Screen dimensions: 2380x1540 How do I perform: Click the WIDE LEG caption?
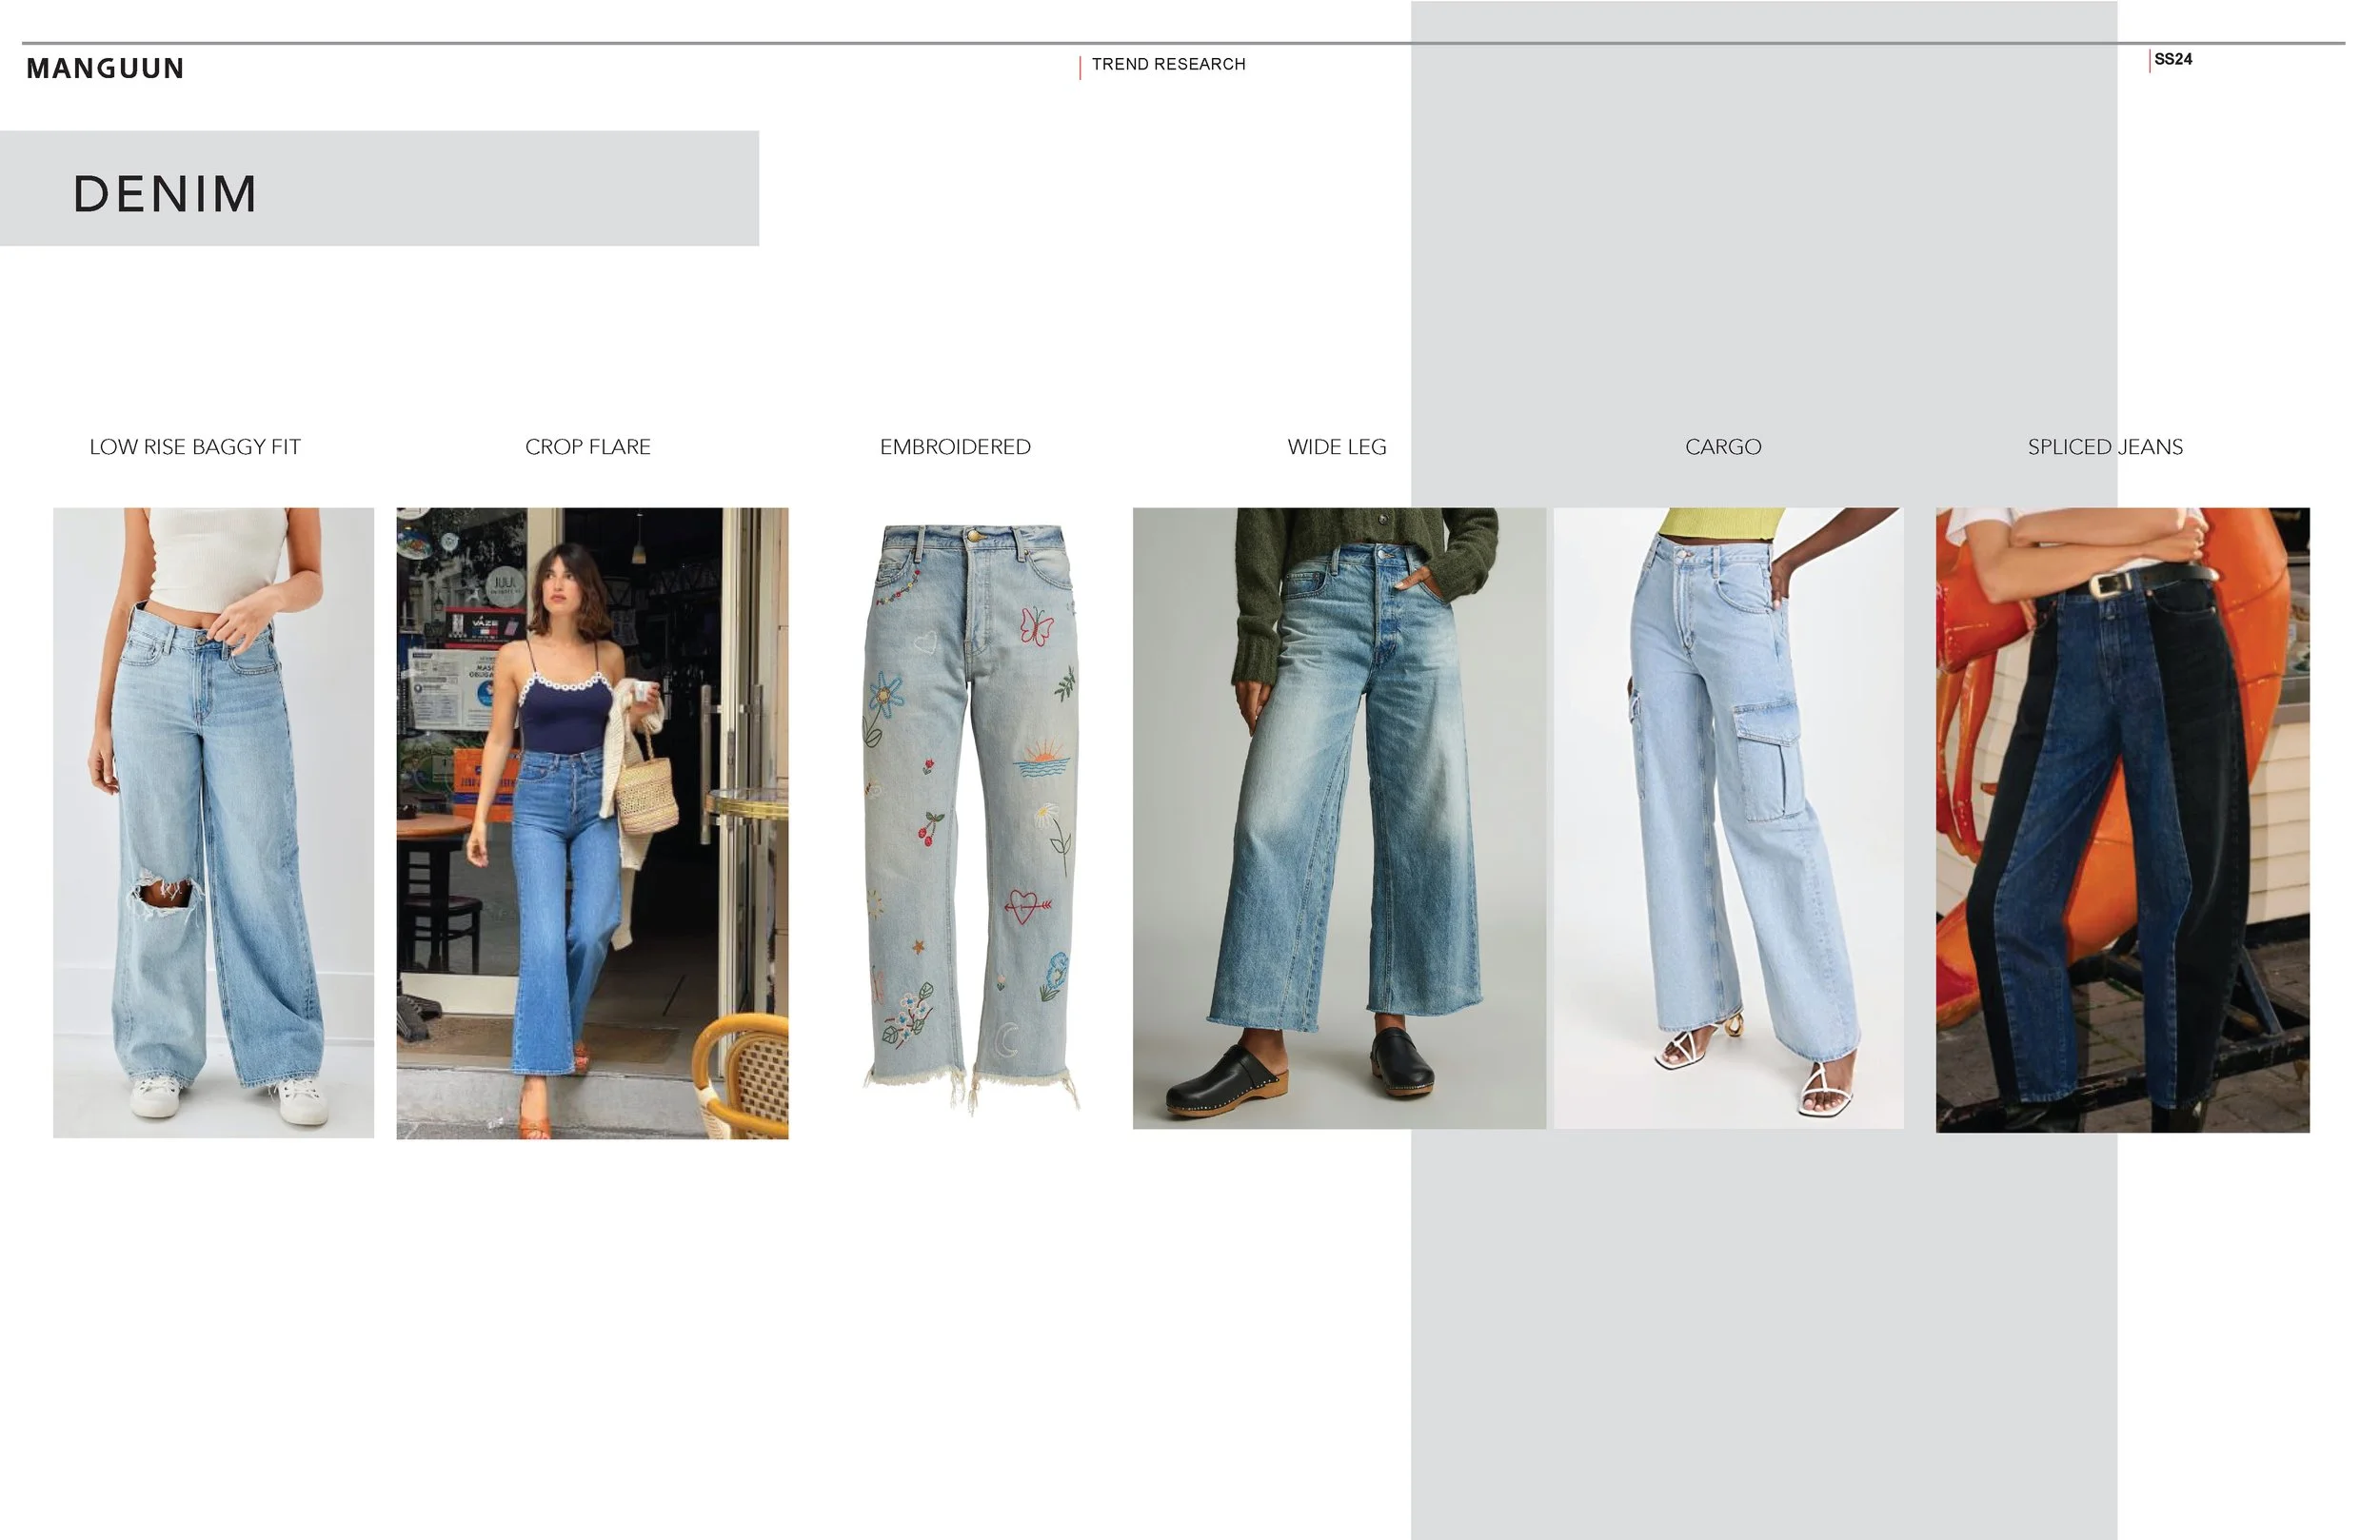point(1337,447)
